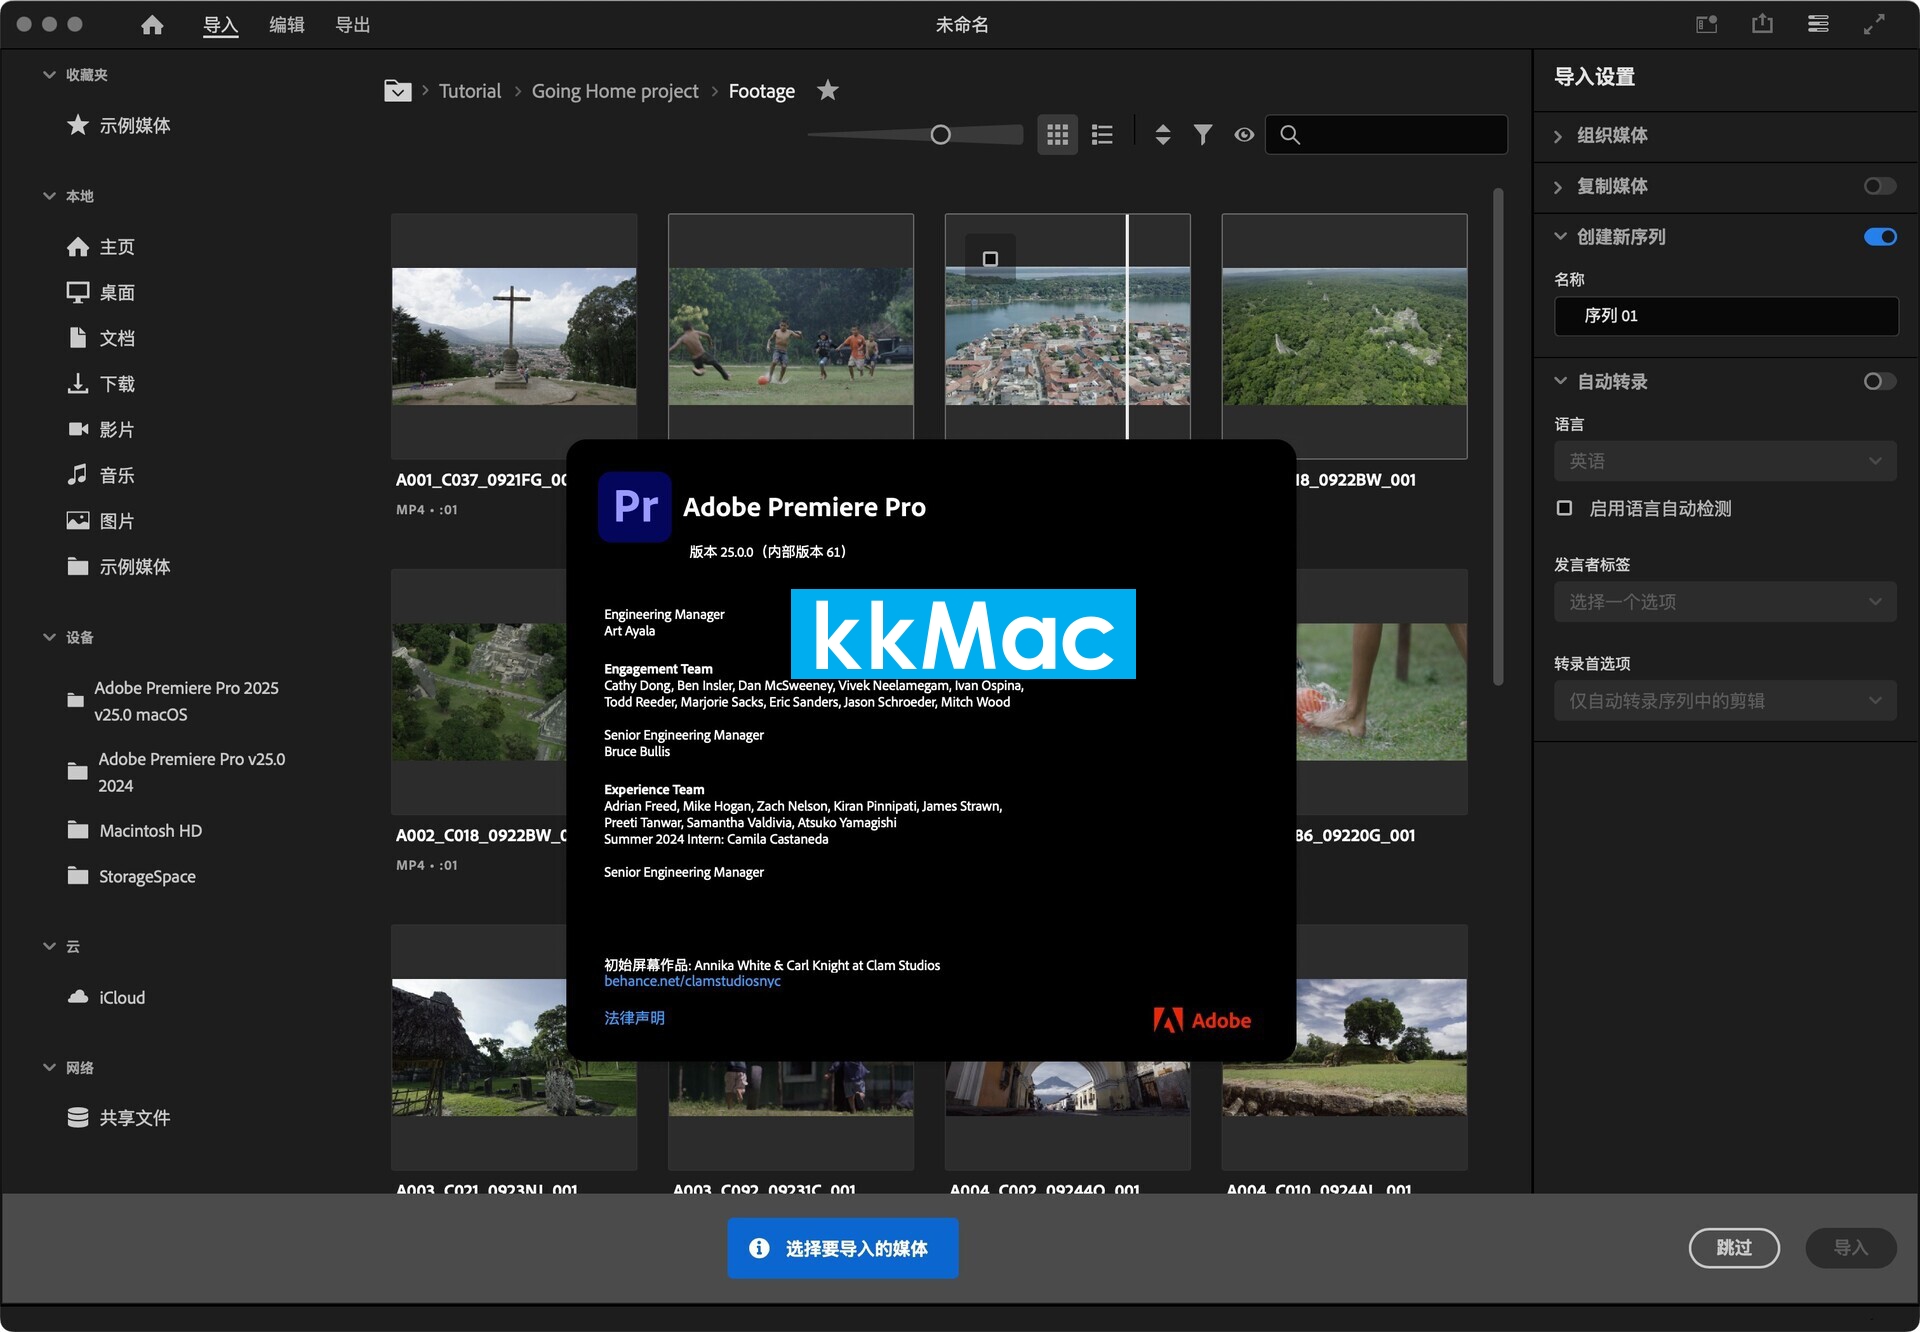Image resolution: width=1920 pixels, height=1332 pixels.
Task: Collapse the 收藏夹 section
Action: (x=49, y=75)
